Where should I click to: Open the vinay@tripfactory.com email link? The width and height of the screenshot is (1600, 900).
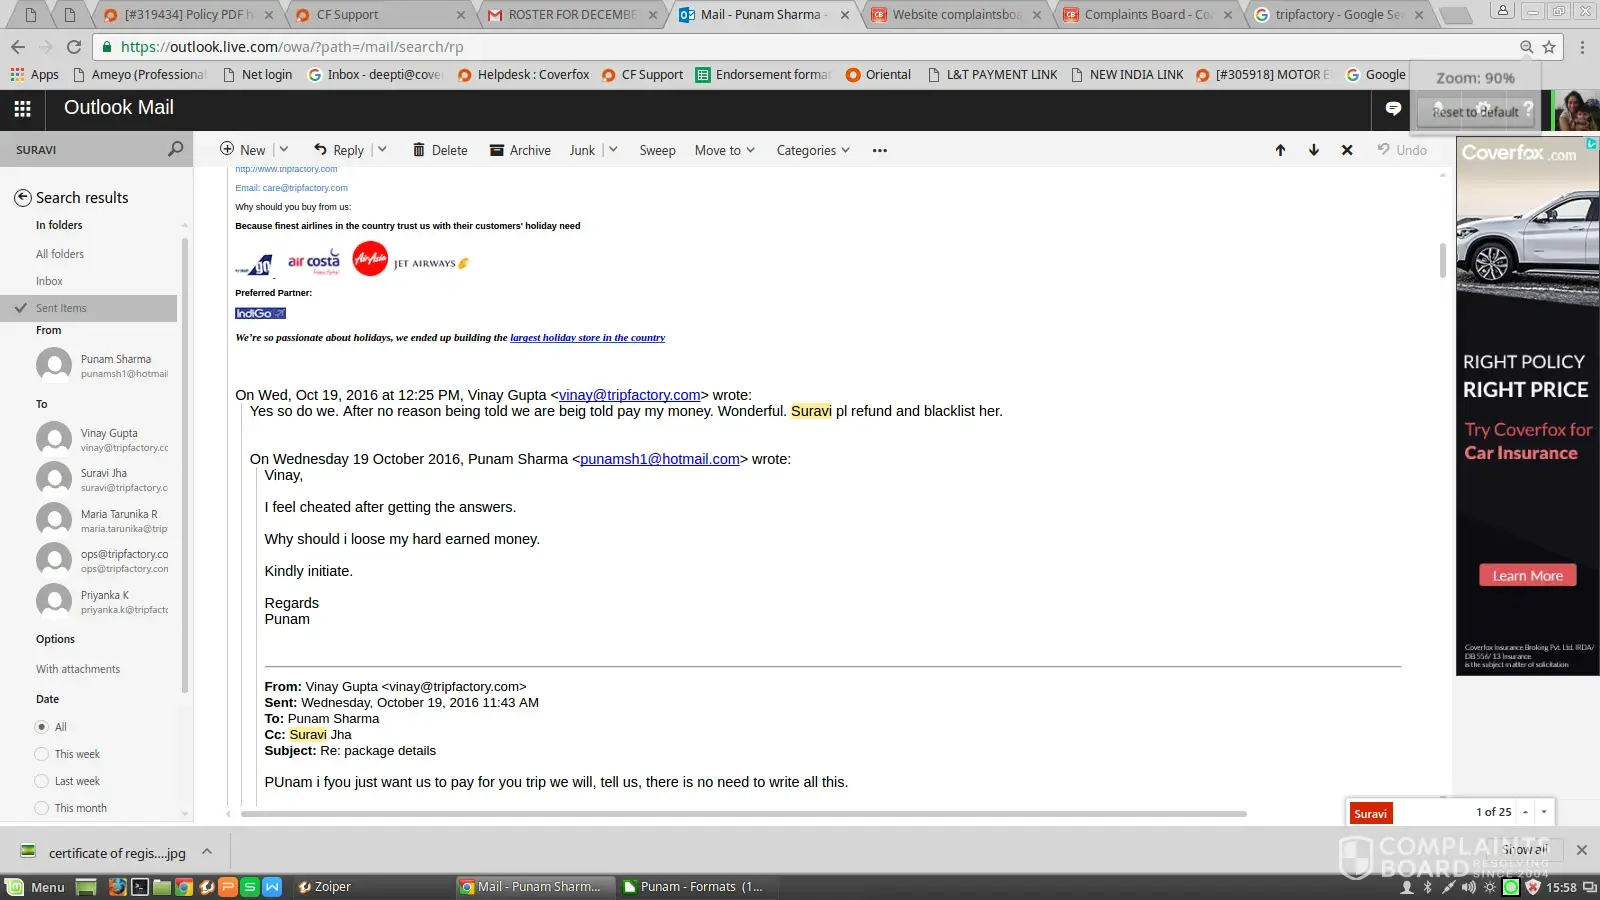tap(630, 395)
